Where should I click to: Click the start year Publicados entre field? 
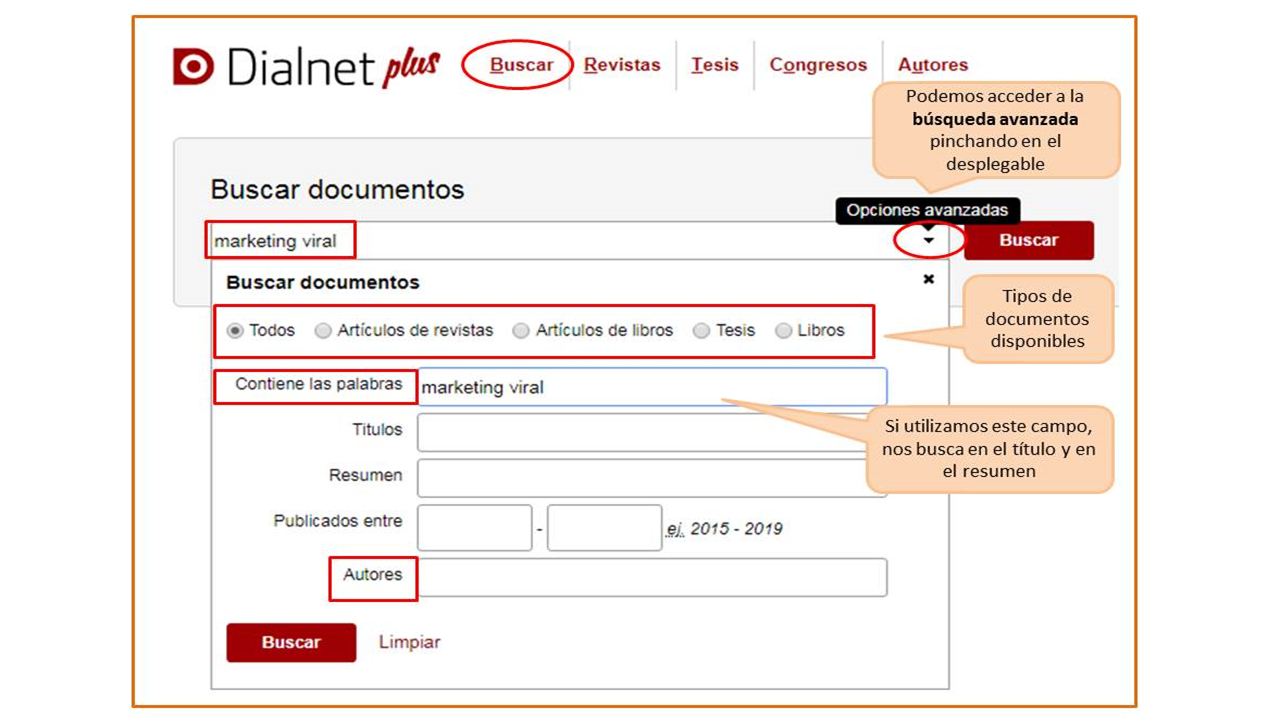point(474,527)
